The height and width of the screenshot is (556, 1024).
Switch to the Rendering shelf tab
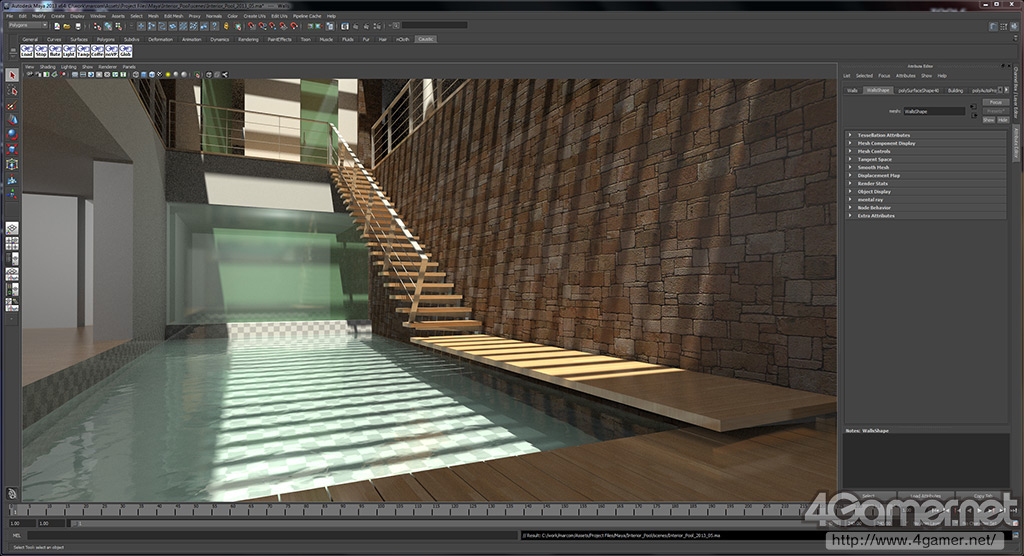coord(247,40)
